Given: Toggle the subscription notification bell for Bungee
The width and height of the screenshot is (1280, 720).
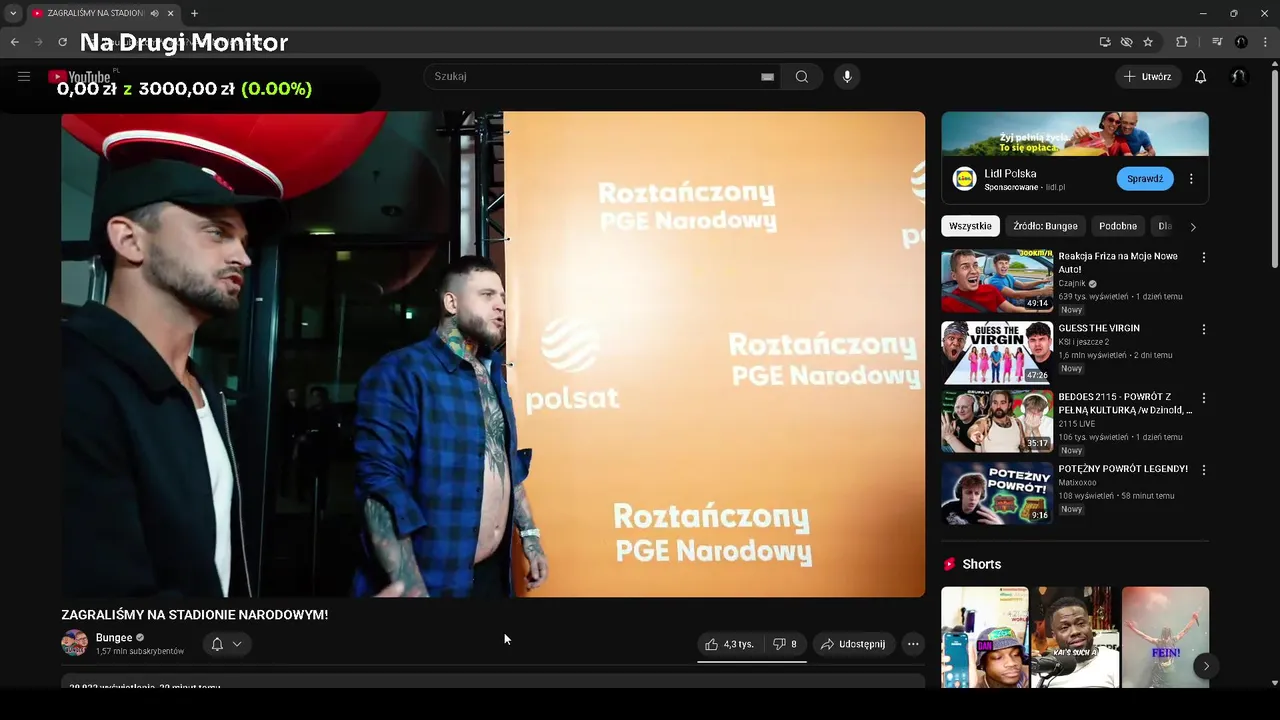Looking at the screenshot, I should pos(217,644).
